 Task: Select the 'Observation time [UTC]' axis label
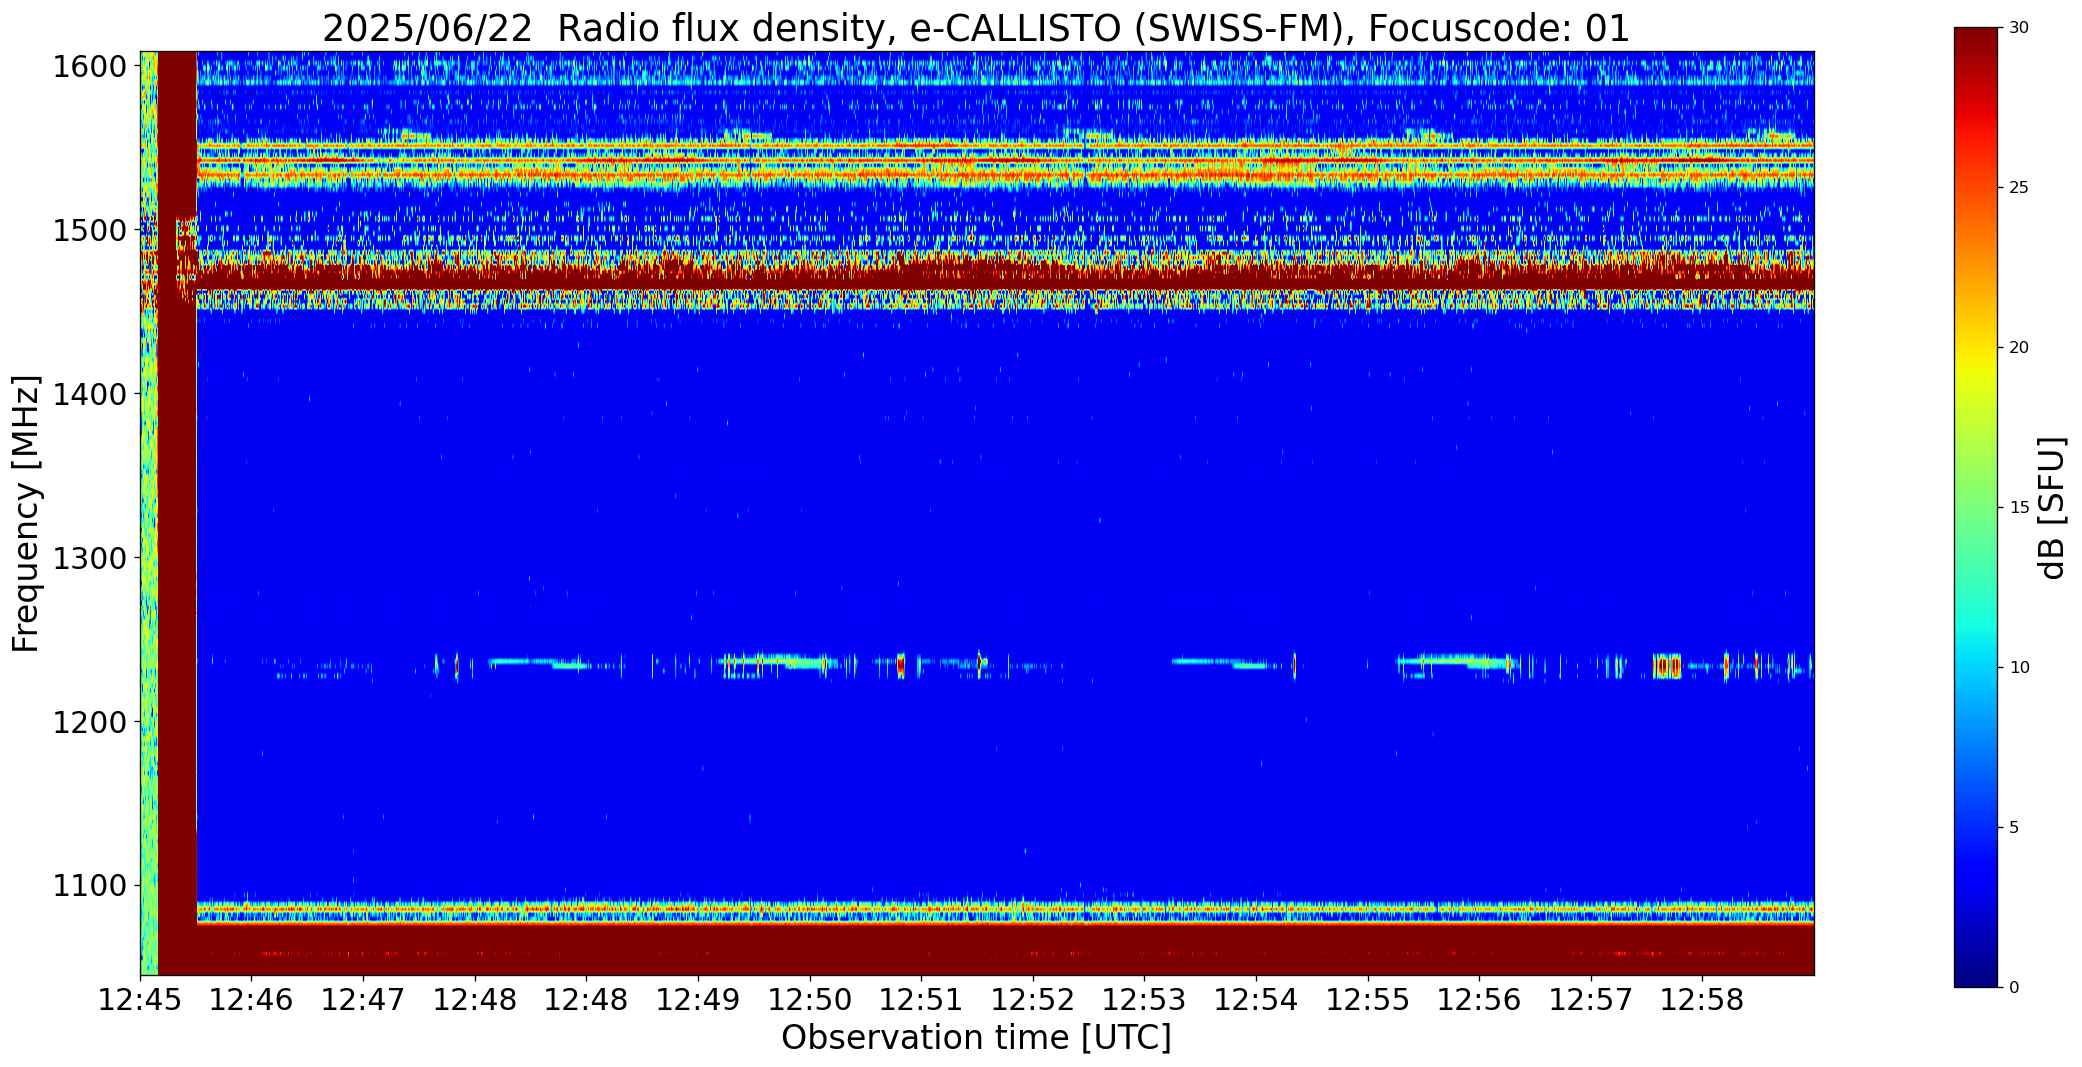point(976,1038)
